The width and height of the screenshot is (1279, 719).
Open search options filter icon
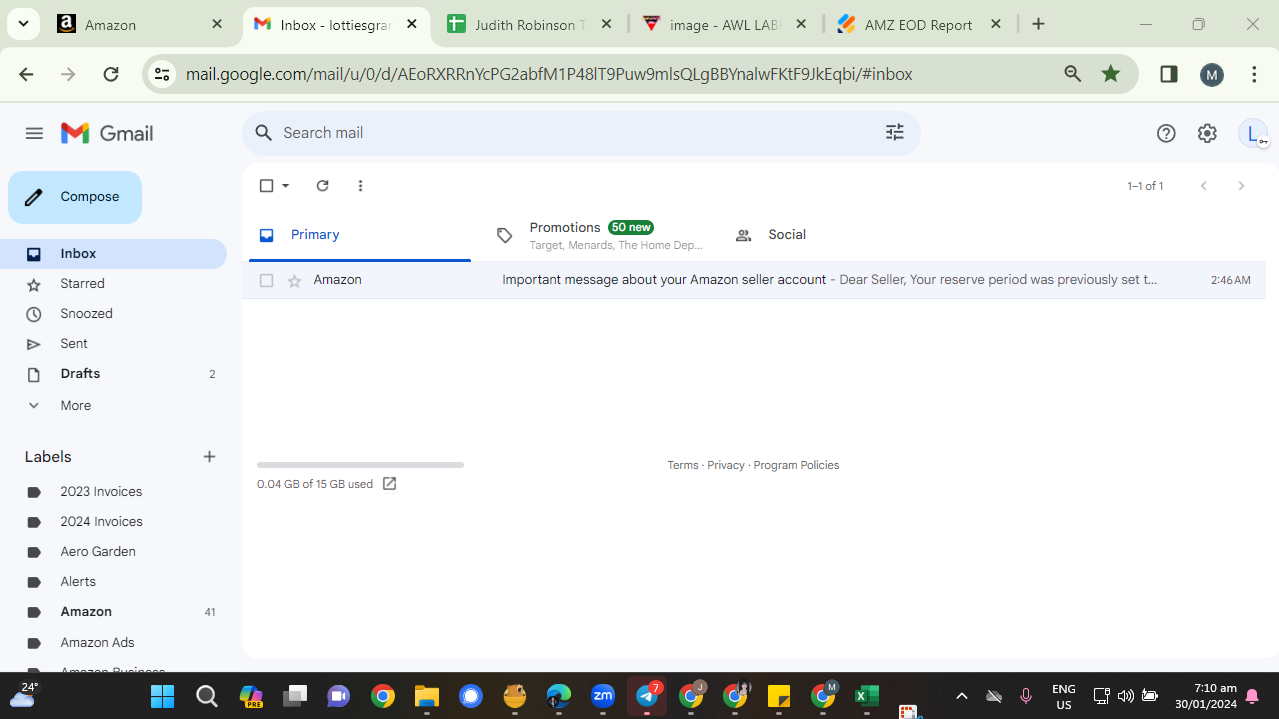click(895, 132)
